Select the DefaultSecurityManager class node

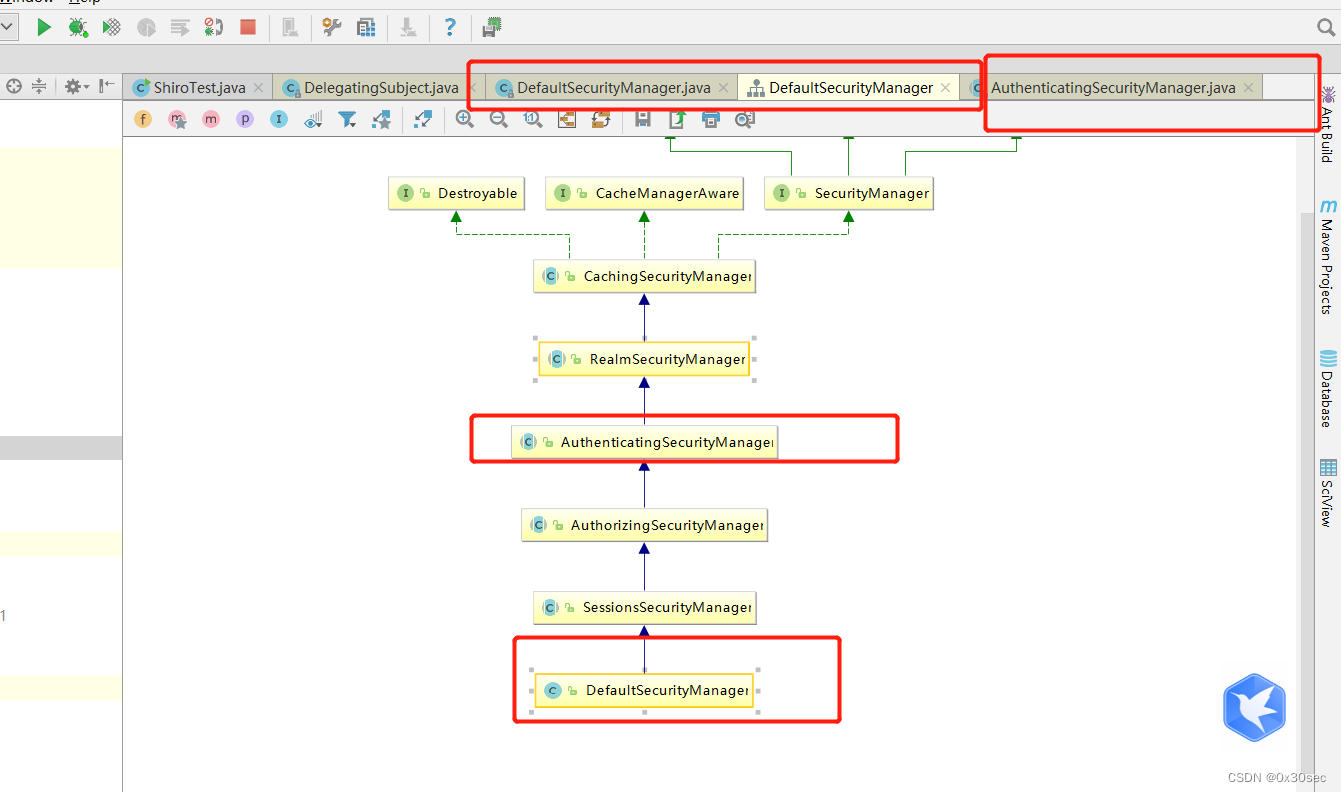[x=644, y=690]
